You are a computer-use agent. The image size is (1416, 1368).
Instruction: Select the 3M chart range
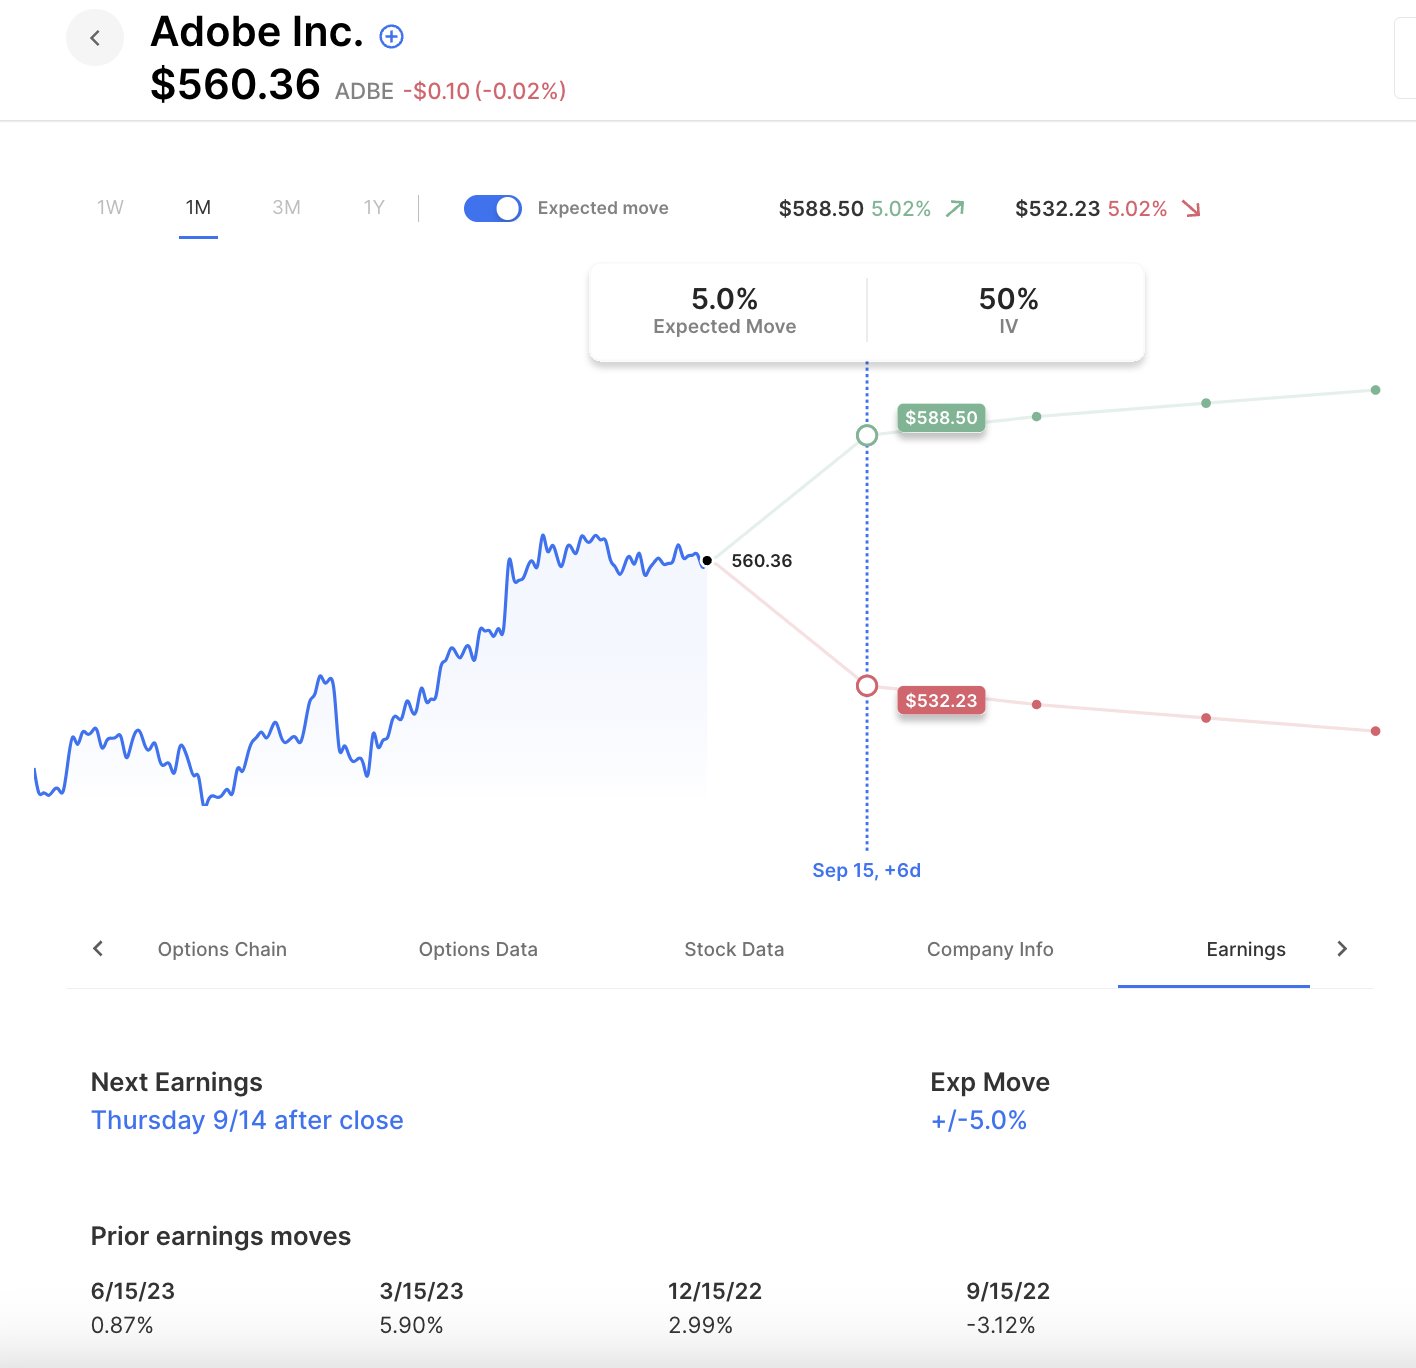pyautogui.click(x=286, y=208)
